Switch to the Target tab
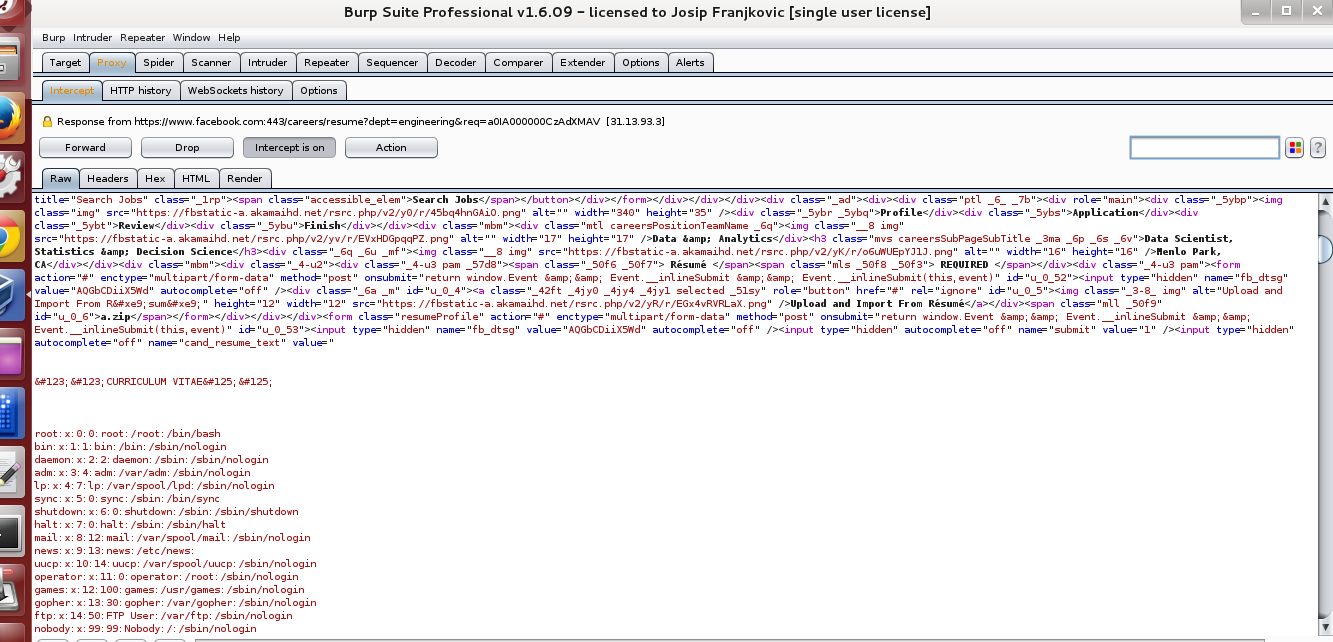The image size is (1333, 642). [66, 62]
